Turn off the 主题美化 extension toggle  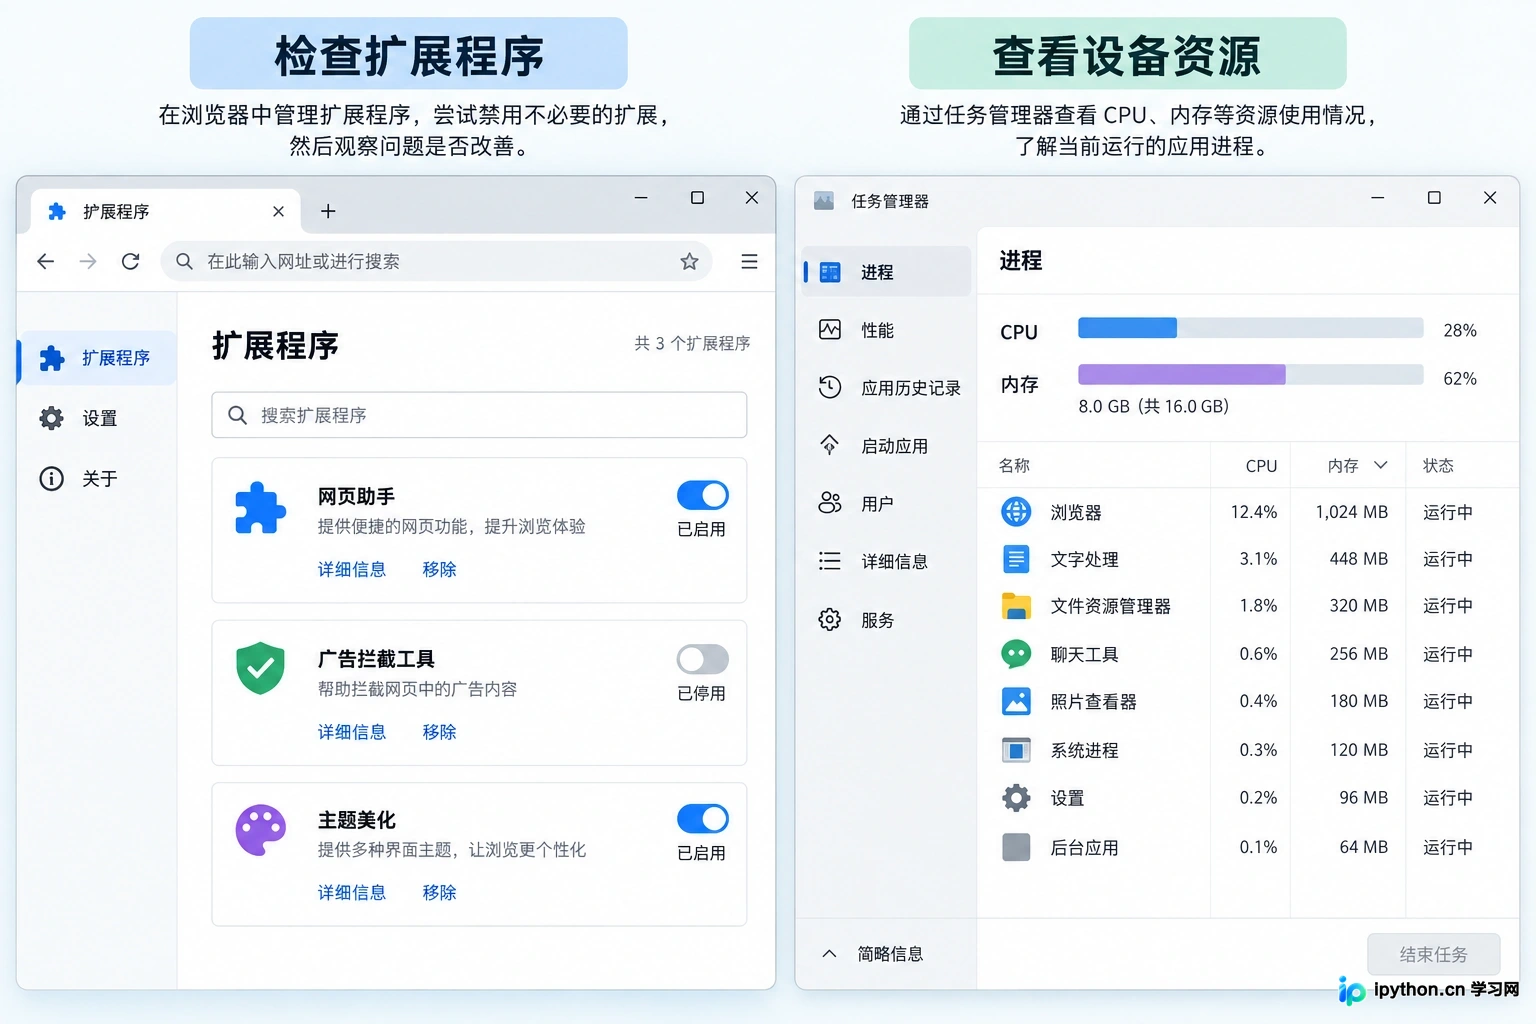[703, 819]
